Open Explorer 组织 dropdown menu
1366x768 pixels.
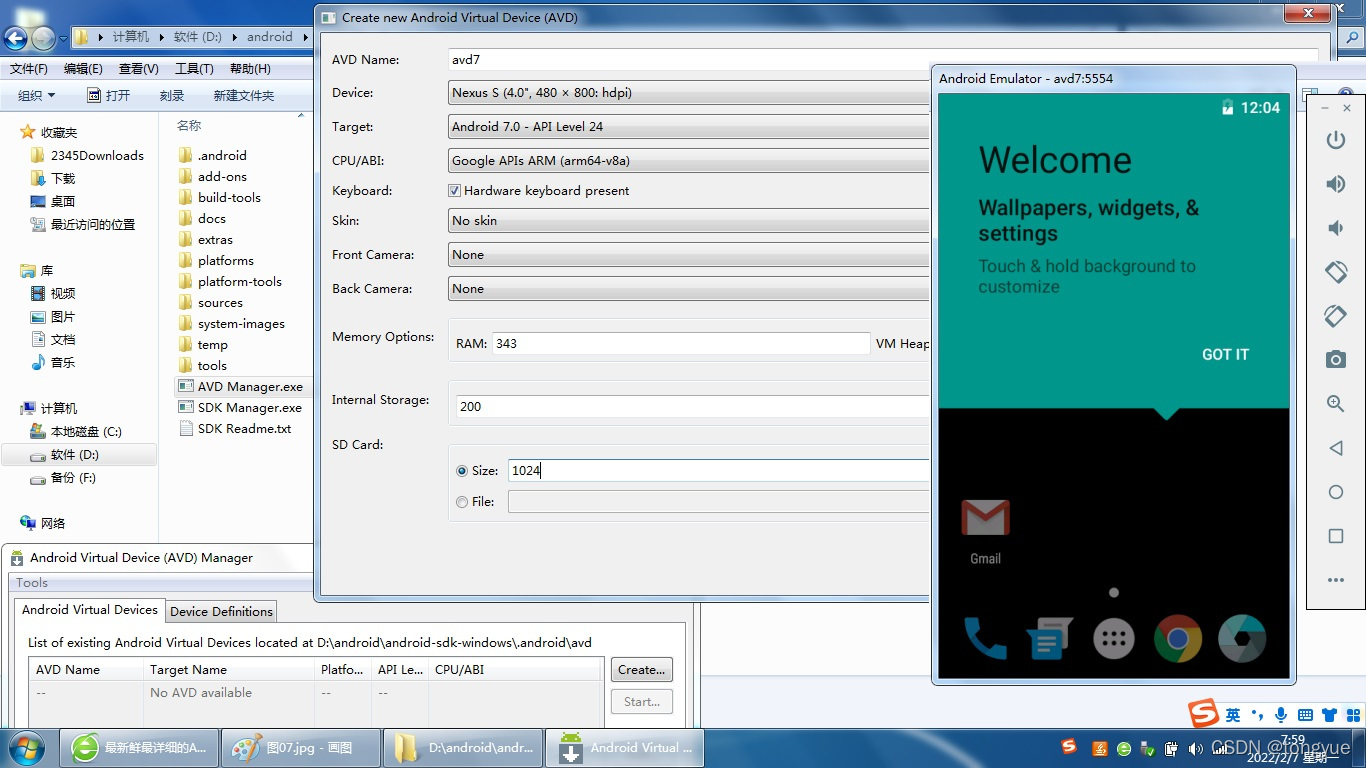pos(37,95)
